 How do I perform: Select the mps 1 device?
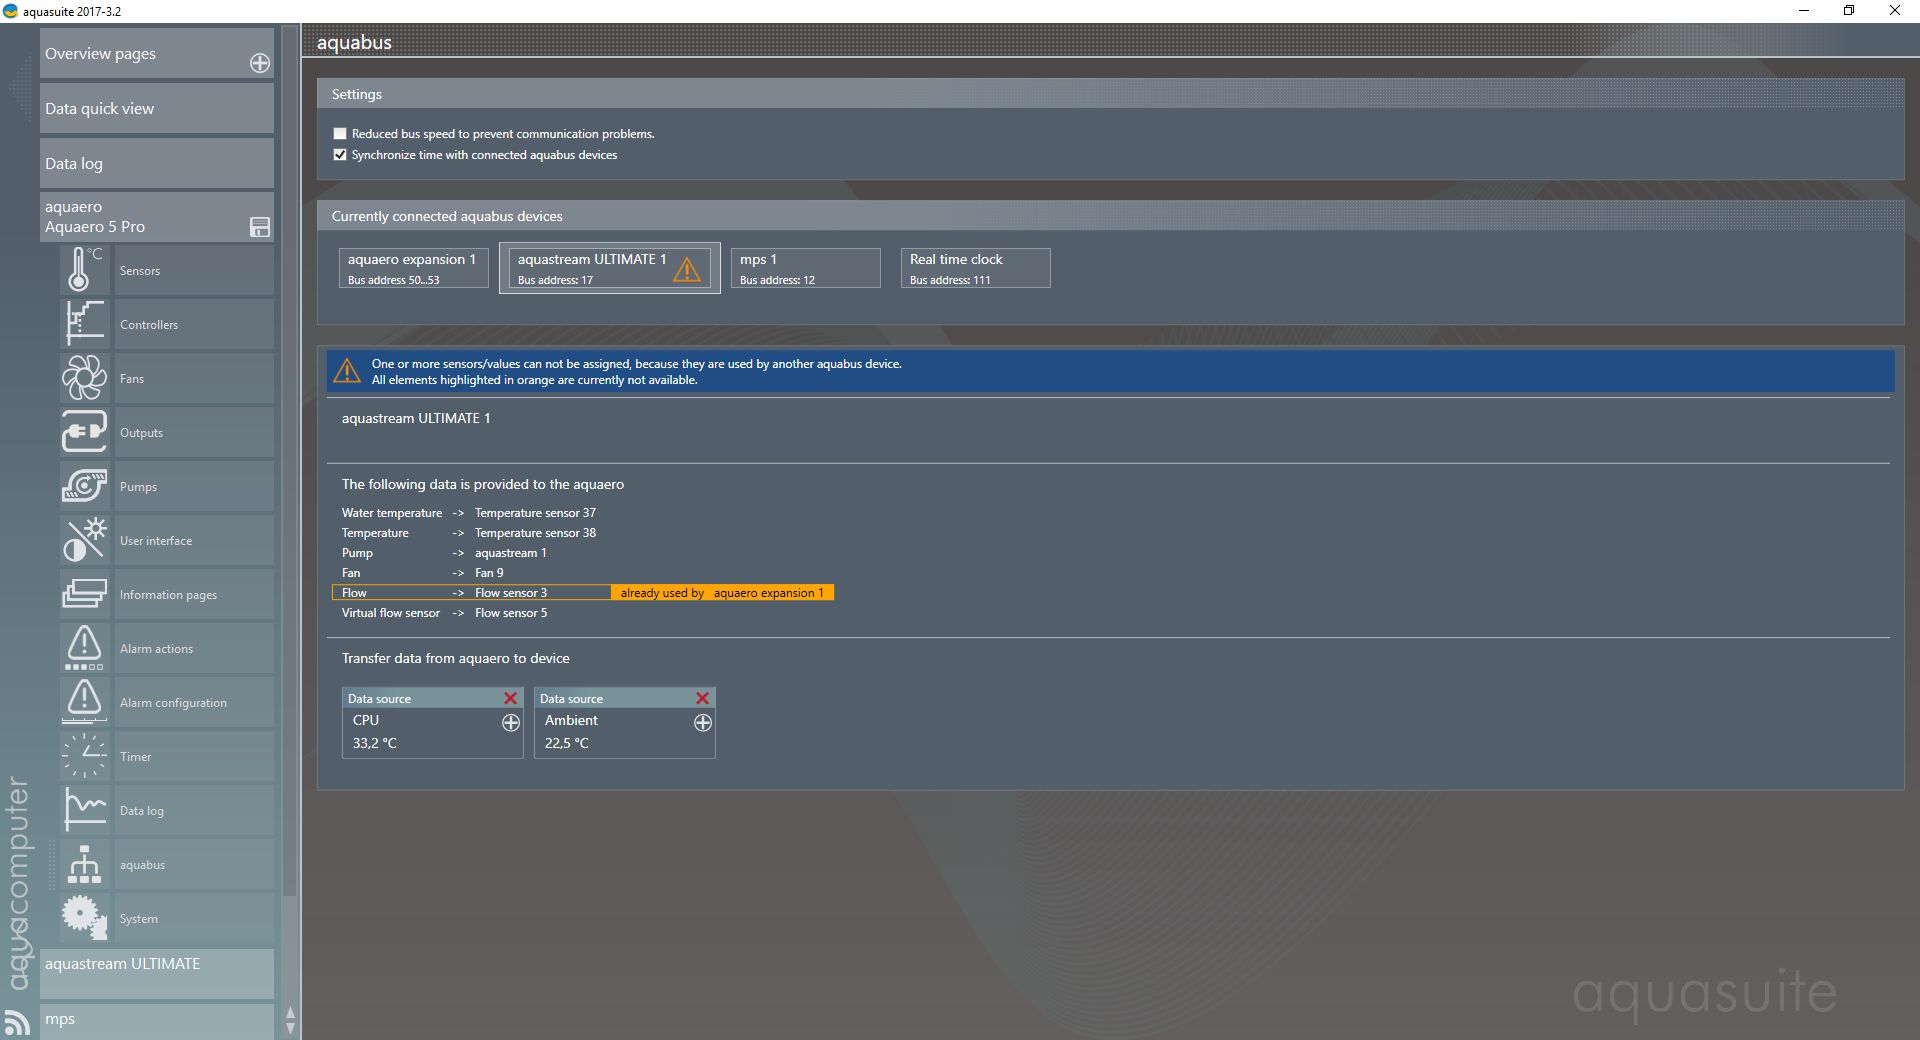(805, 268)
